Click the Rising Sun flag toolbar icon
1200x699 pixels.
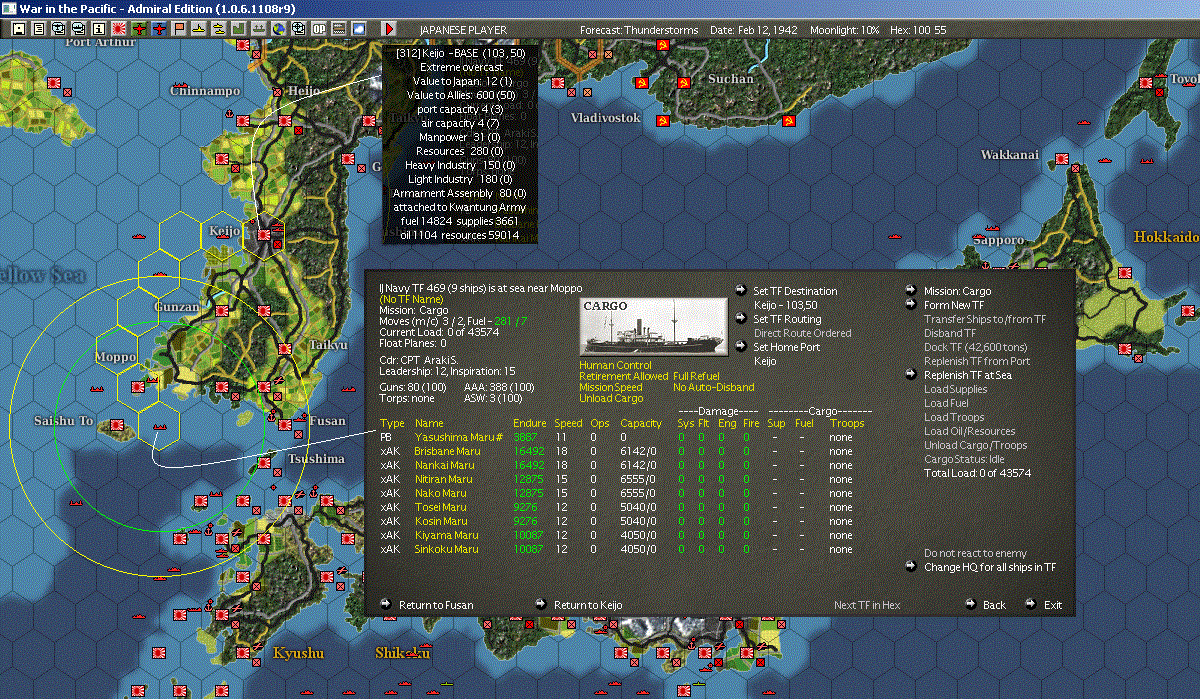(118, 29)
